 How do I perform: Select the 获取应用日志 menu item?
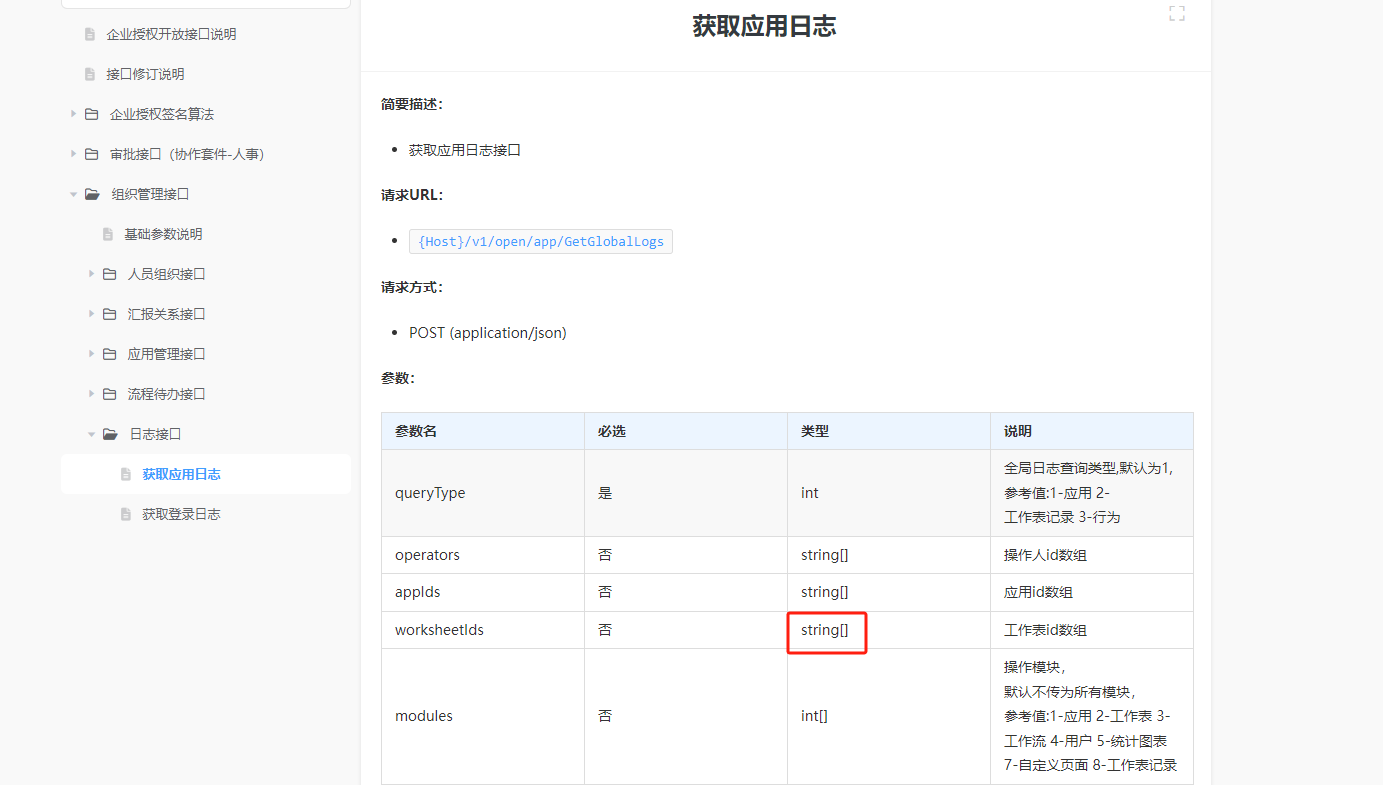[181, 474]
